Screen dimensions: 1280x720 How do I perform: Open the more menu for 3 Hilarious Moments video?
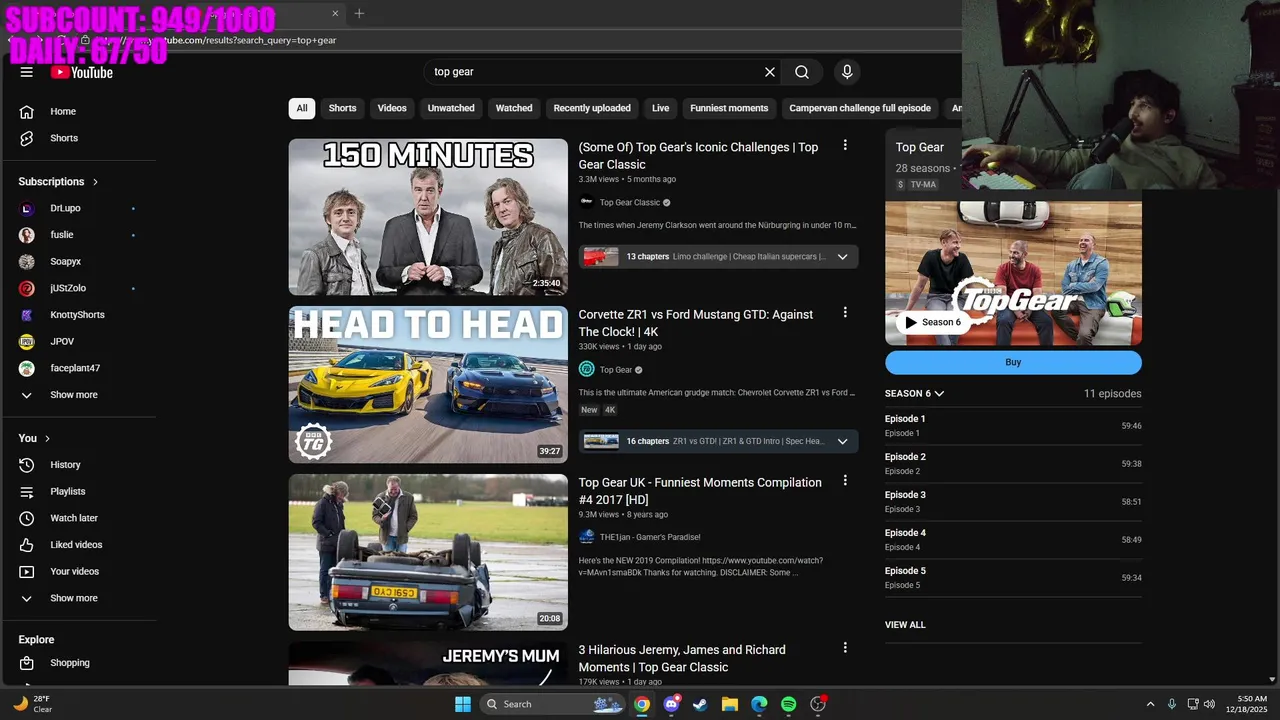[845, 648]
